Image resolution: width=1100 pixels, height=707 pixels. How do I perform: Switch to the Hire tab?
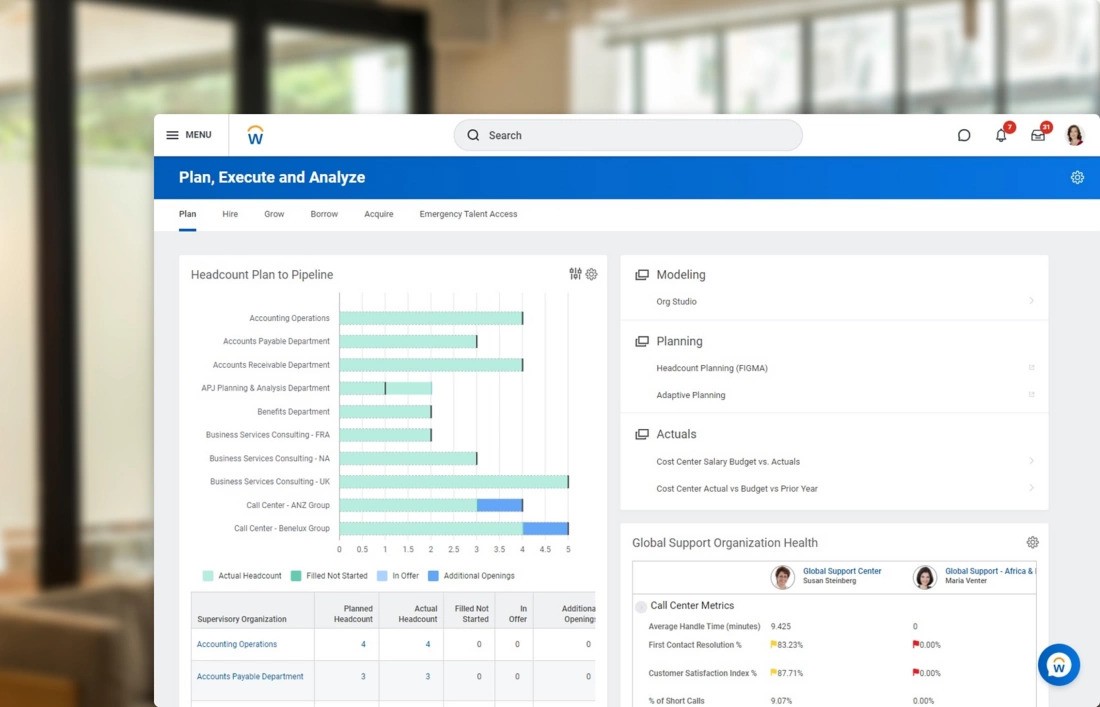pyautogui.click(x=230, y=213)
